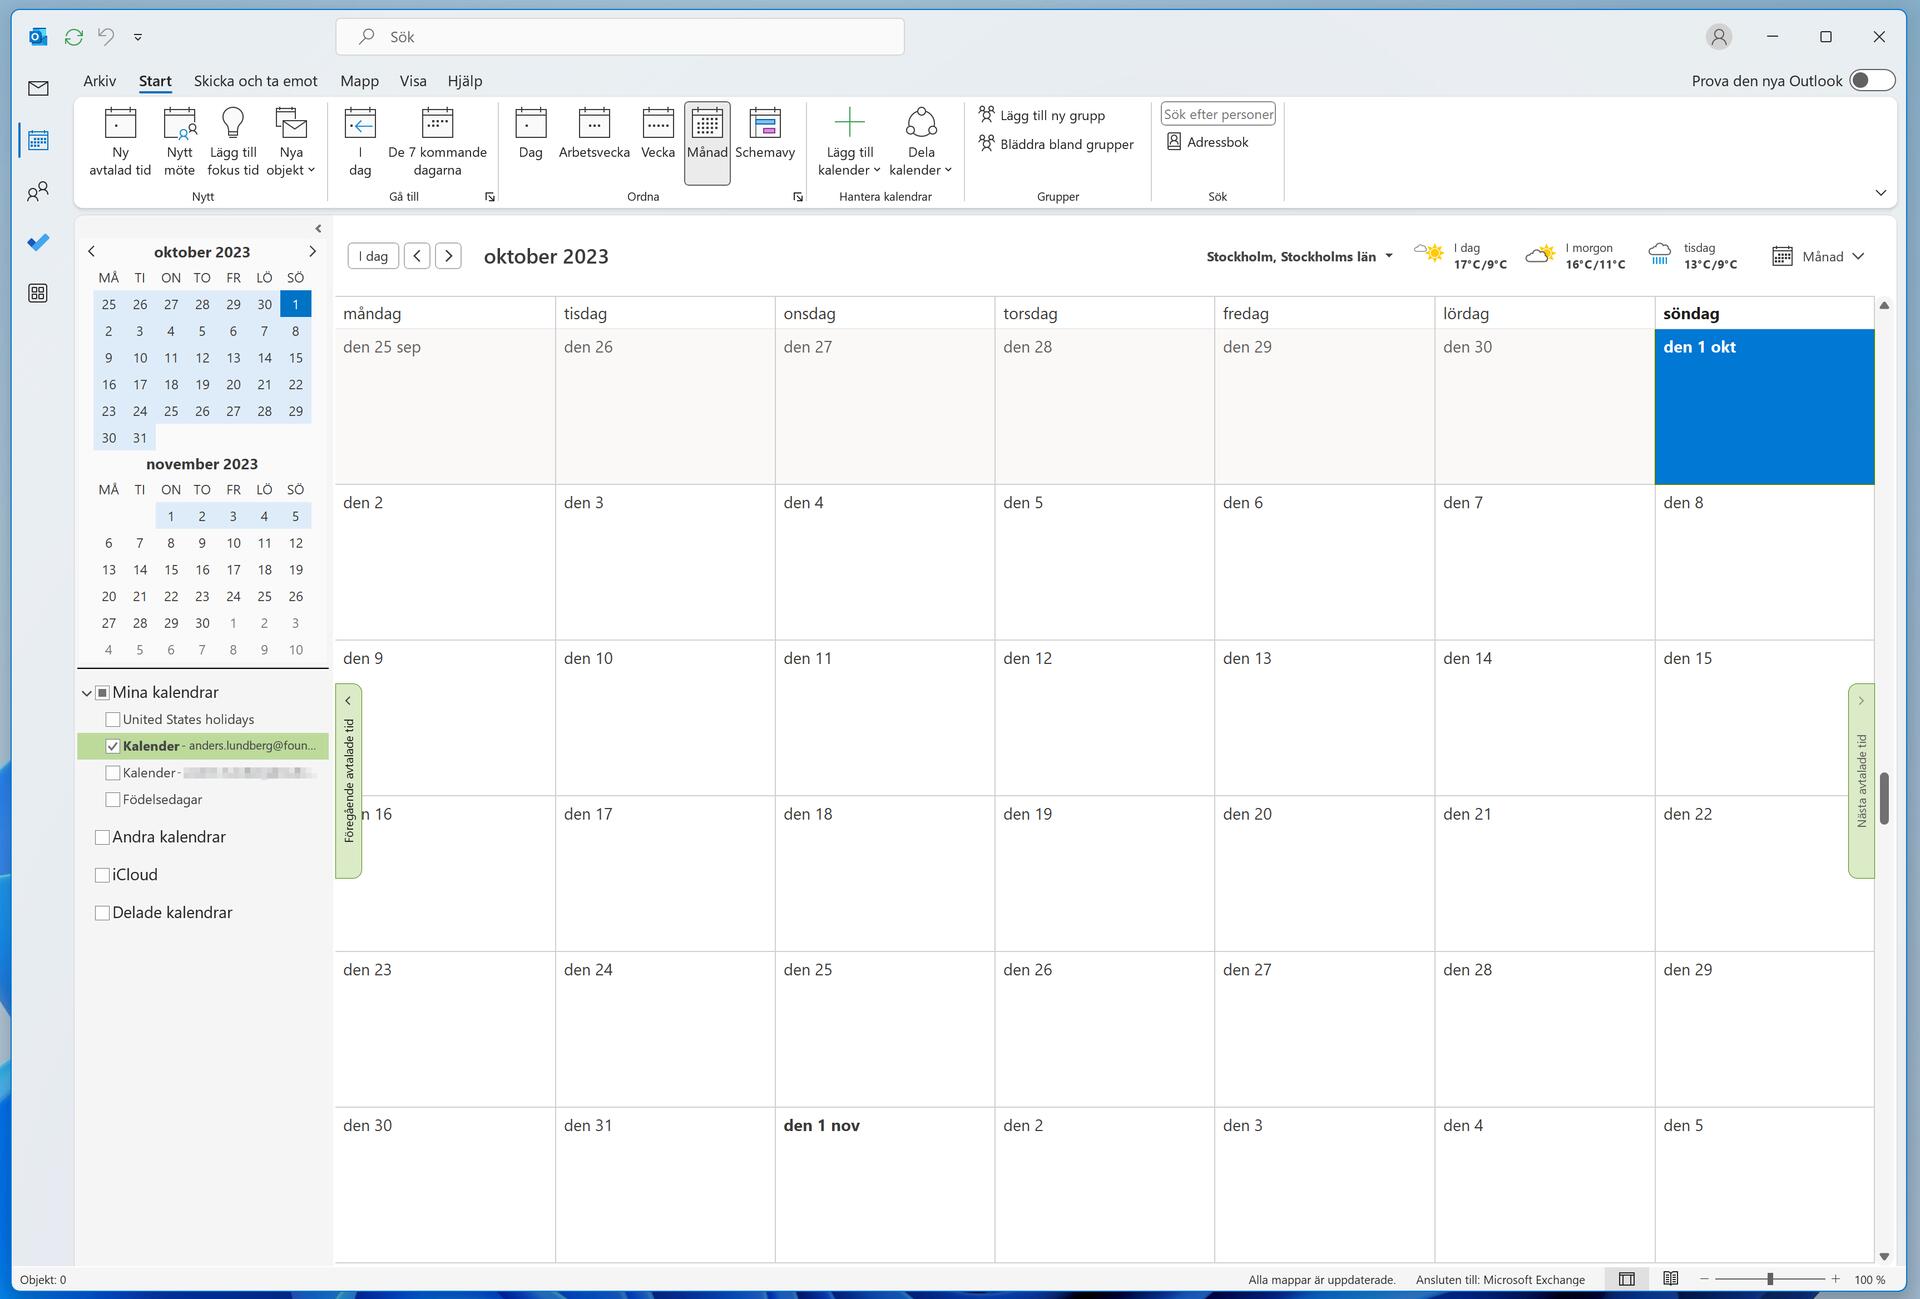Viewport: 1920px width, 1299px height.
Task: Collapse the Mina kalendrar group
Action: click(x=87, y=692)
